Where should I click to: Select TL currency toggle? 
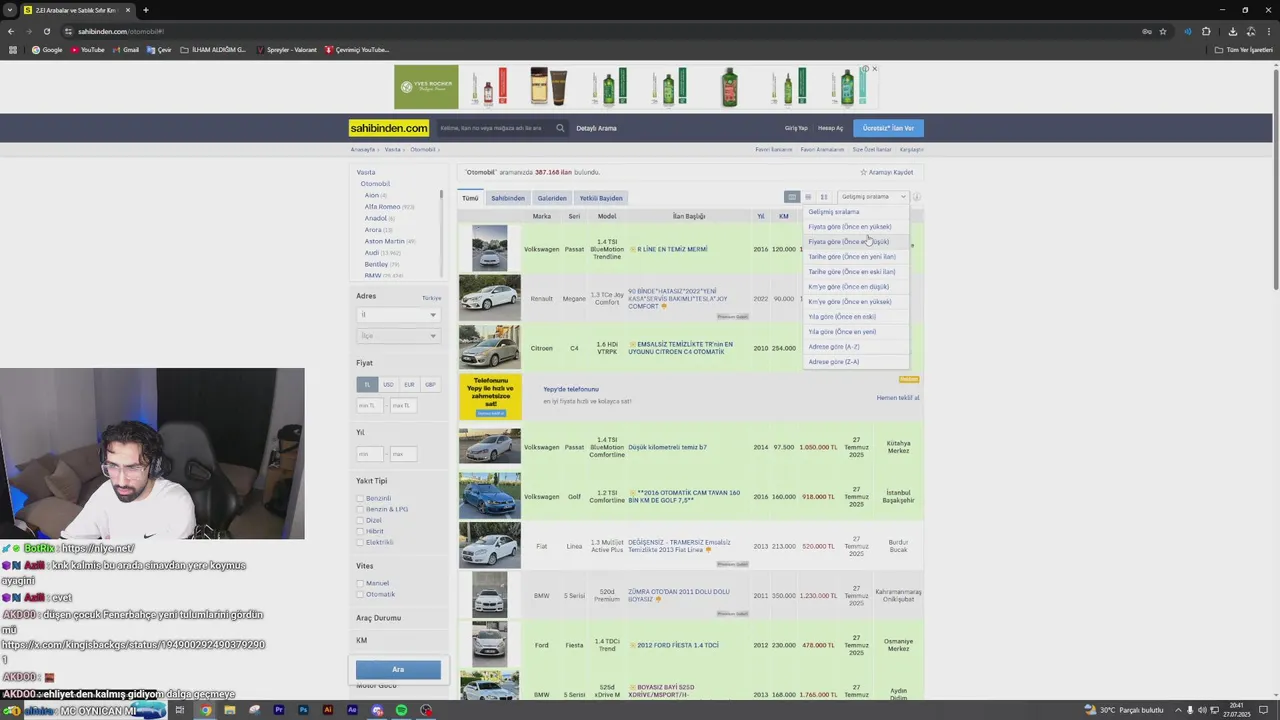click(367, 385)
